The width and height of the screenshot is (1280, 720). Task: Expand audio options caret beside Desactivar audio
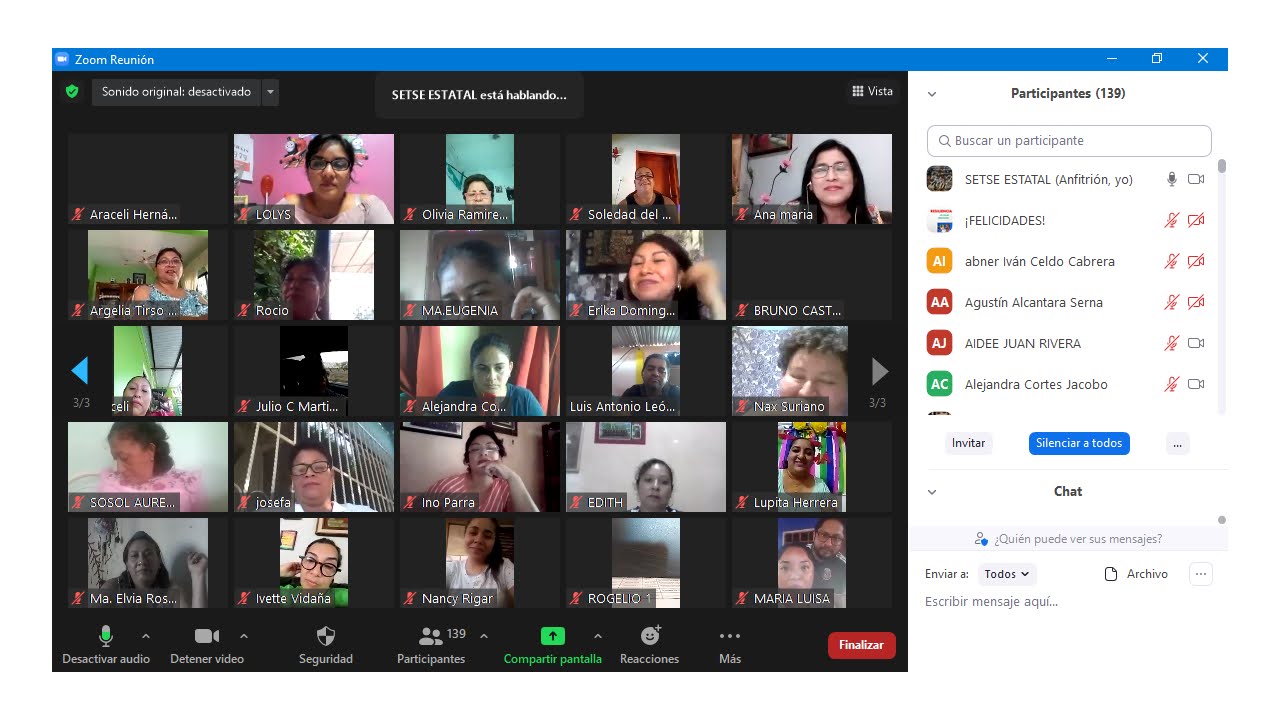pos(146,636)
